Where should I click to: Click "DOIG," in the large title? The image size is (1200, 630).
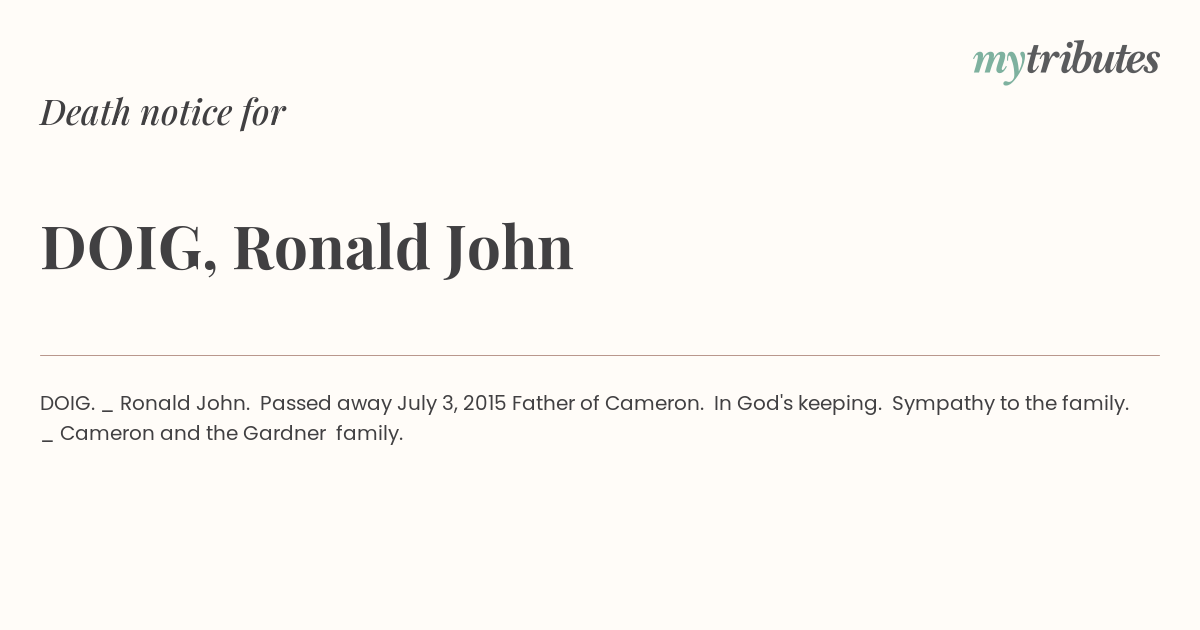click(x=129, y=249)
